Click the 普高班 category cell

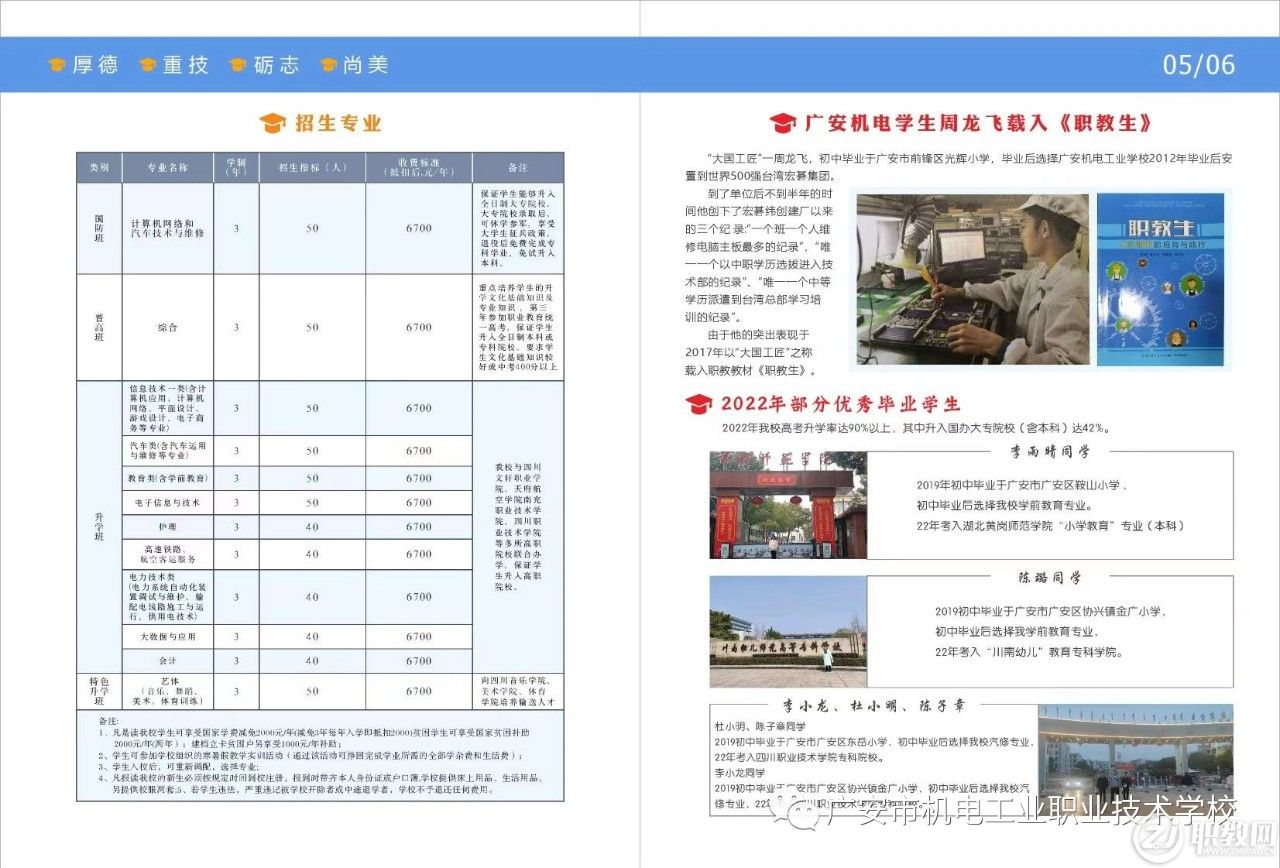point(99,327)
